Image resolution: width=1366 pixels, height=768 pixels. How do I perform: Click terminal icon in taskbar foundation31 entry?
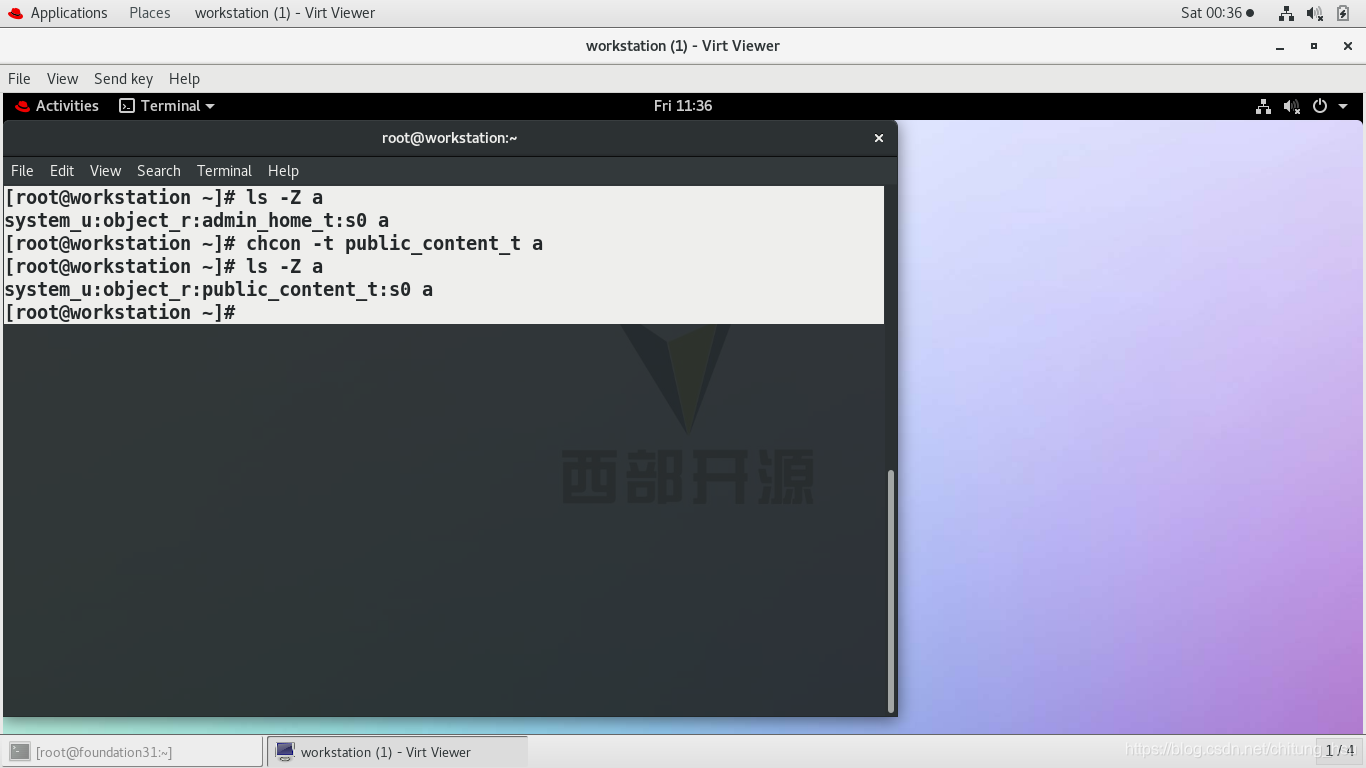coord(20,752)
